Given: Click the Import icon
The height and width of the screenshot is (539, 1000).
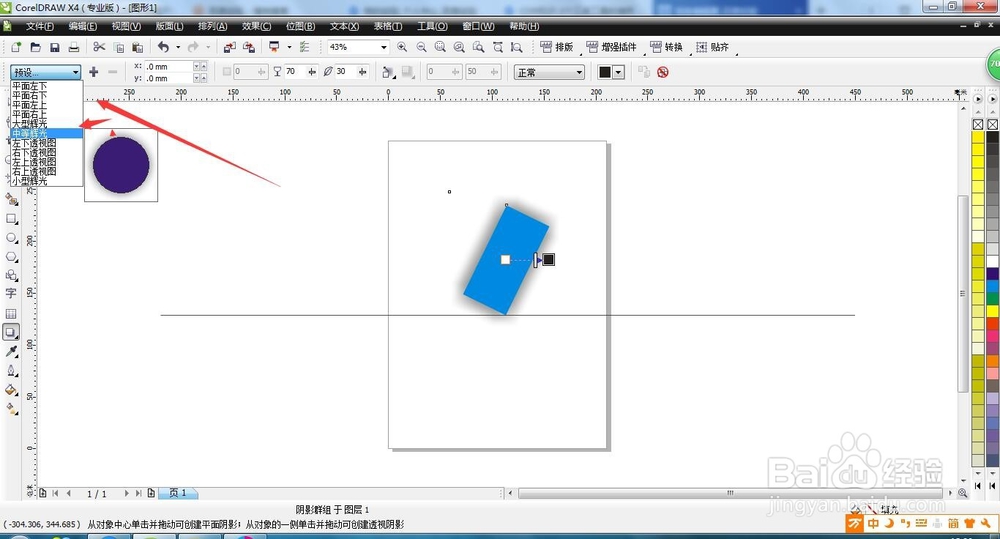Looking at the screenshot, I should click(230, 47).
